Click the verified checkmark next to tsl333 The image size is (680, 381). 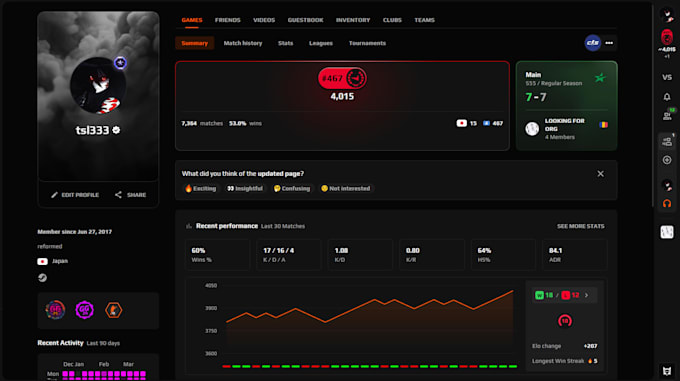[116, 130]
